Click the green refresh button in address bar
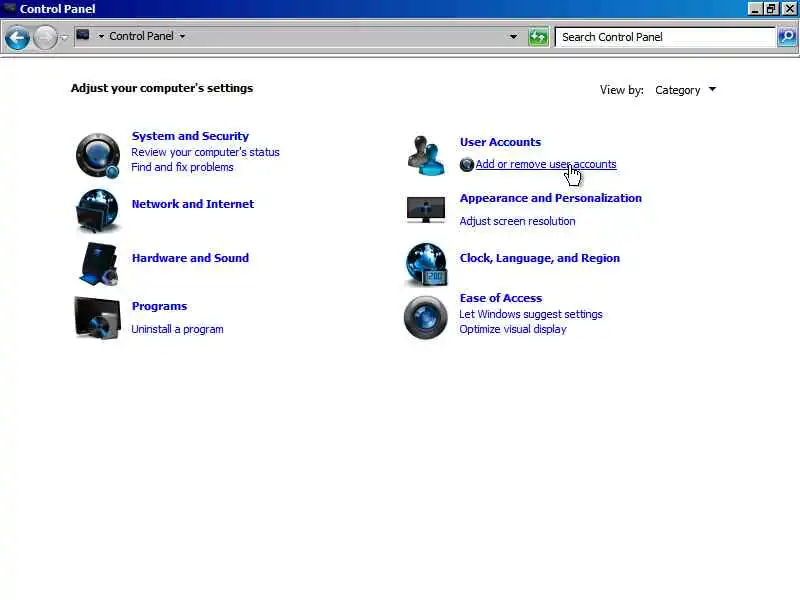The image size is (800, 600). tap(538, 37)
